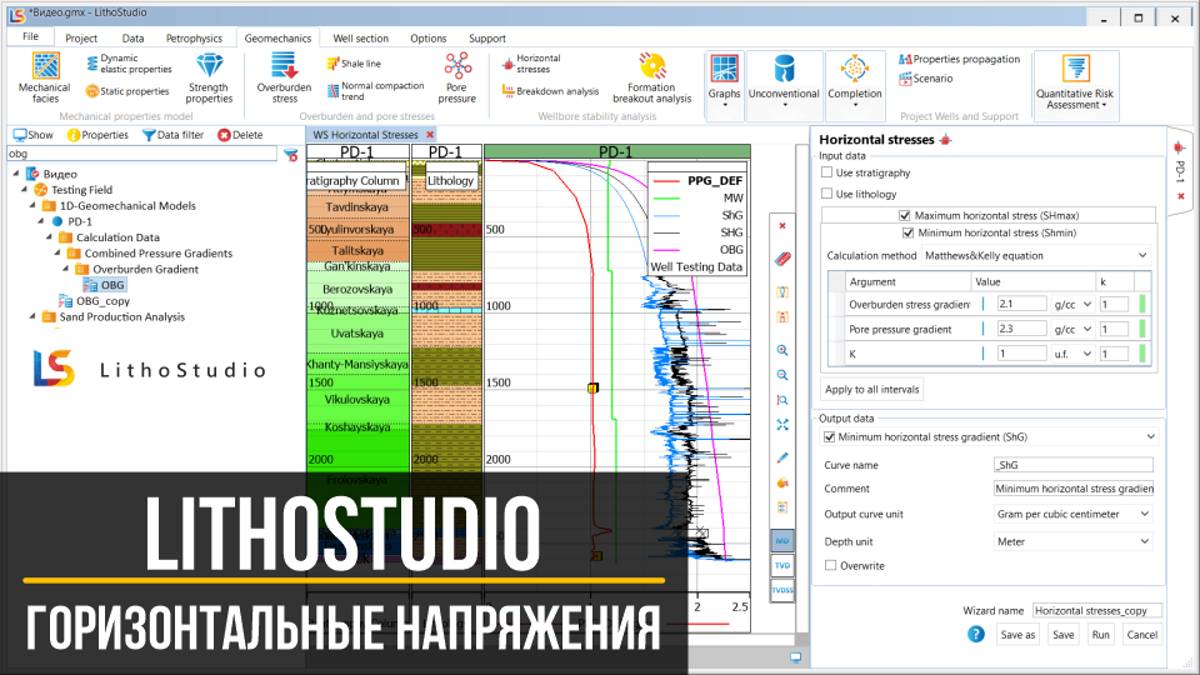This screenshot has height=675, width=1200.
Task: Clear the tree search filter icon
Action: click(x=291, y=155)
